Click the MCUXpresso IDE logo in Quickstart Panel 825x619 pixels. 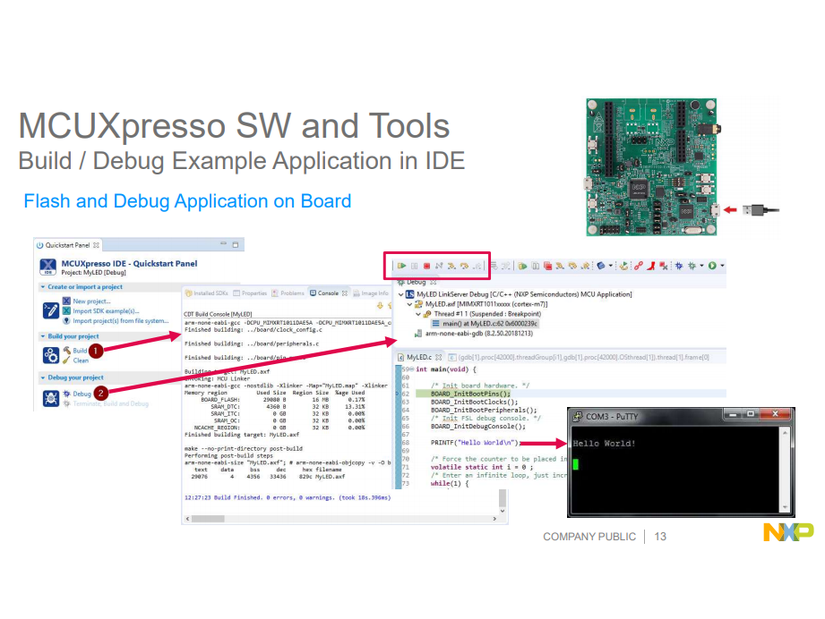click(48, 267)
